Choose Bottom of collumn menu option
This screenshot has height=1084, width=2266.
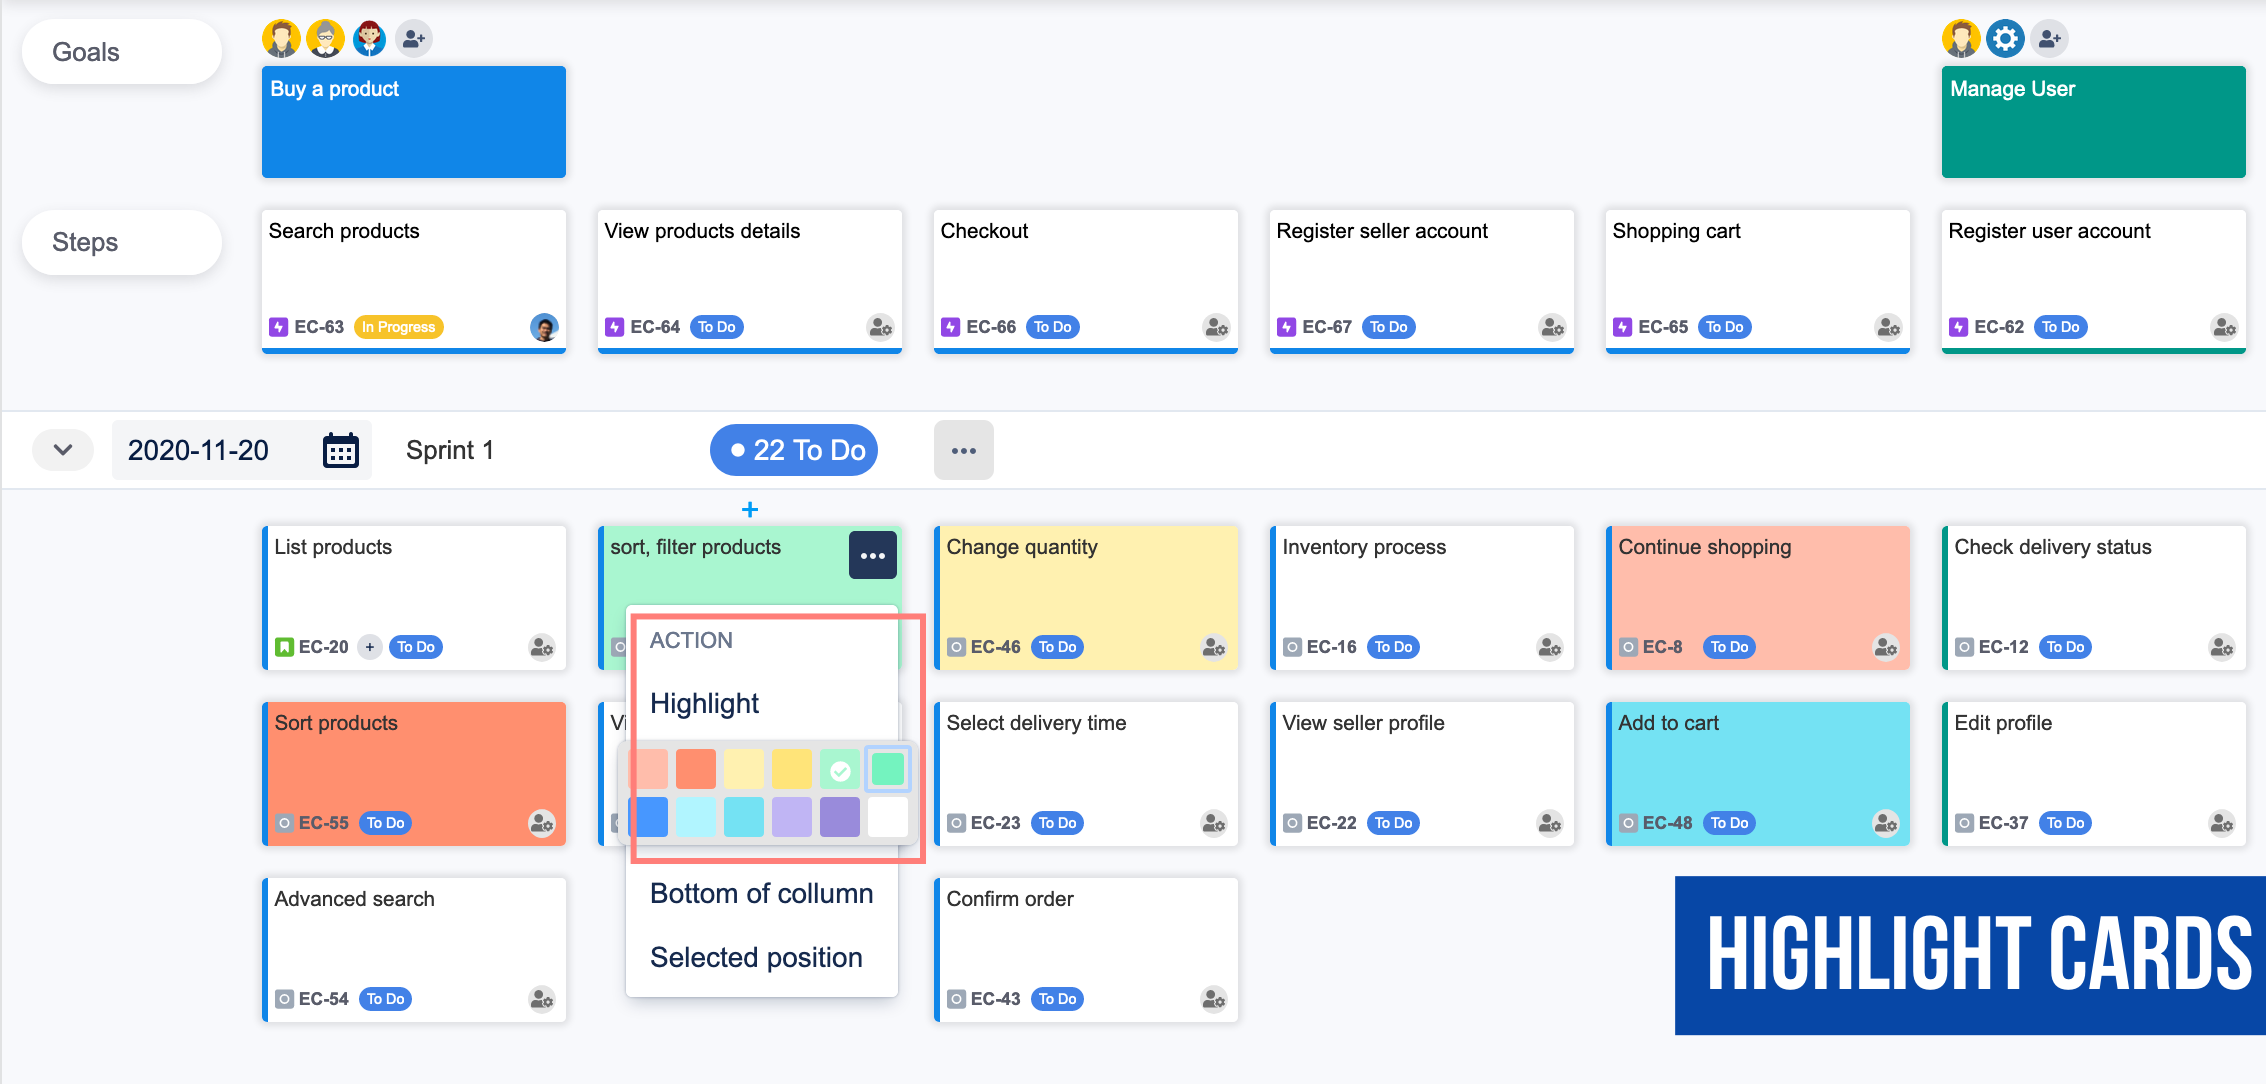(x=761, y=894)
